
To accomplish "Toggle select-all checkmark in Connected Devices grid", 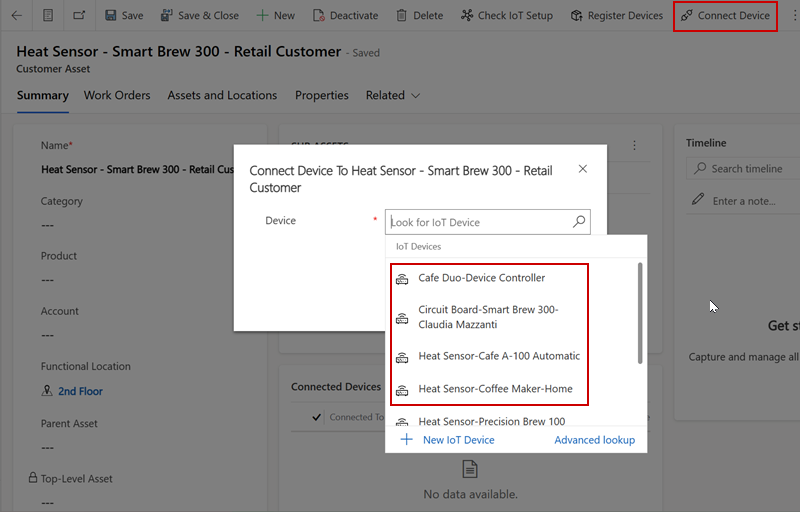I will 316,417.
